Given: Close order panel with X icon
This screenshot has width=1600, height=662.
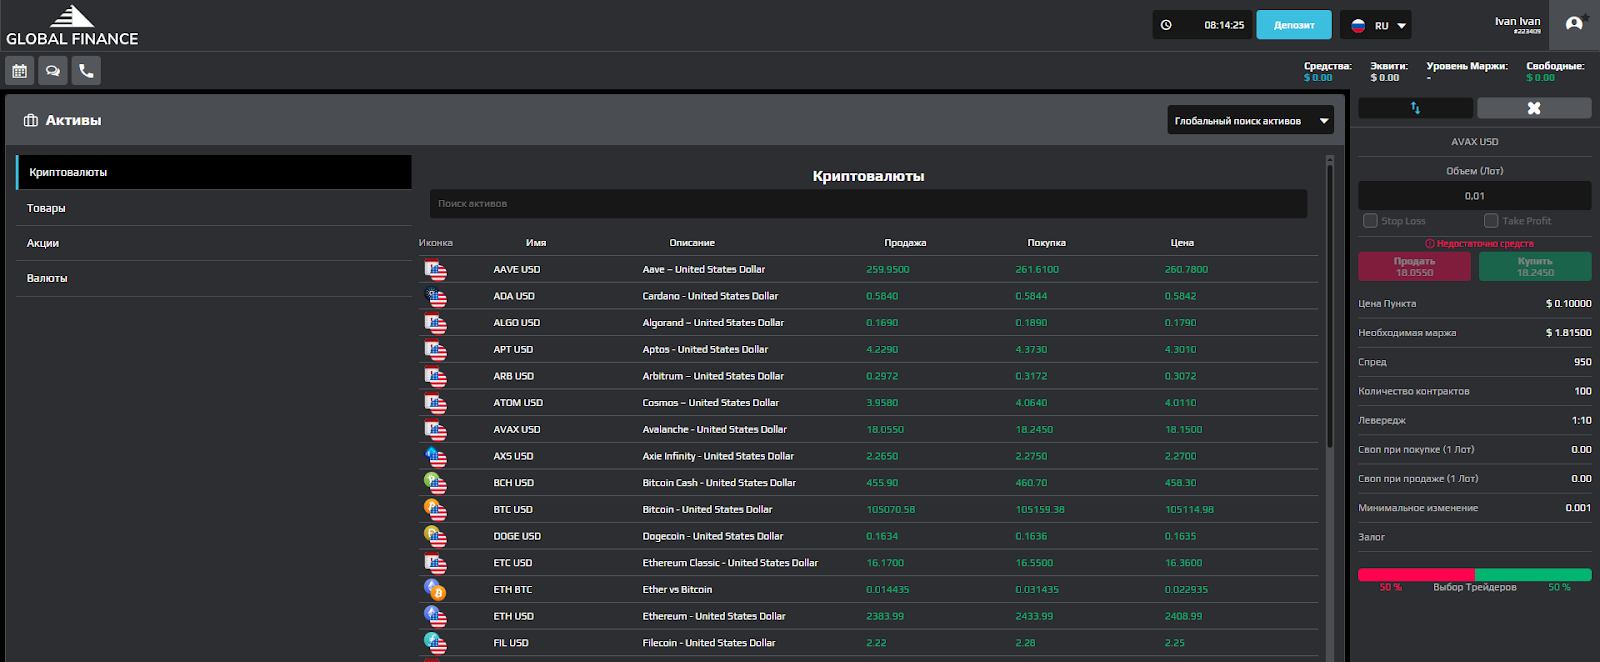Looking at the screenshot, I should (x=1534, y=108).
